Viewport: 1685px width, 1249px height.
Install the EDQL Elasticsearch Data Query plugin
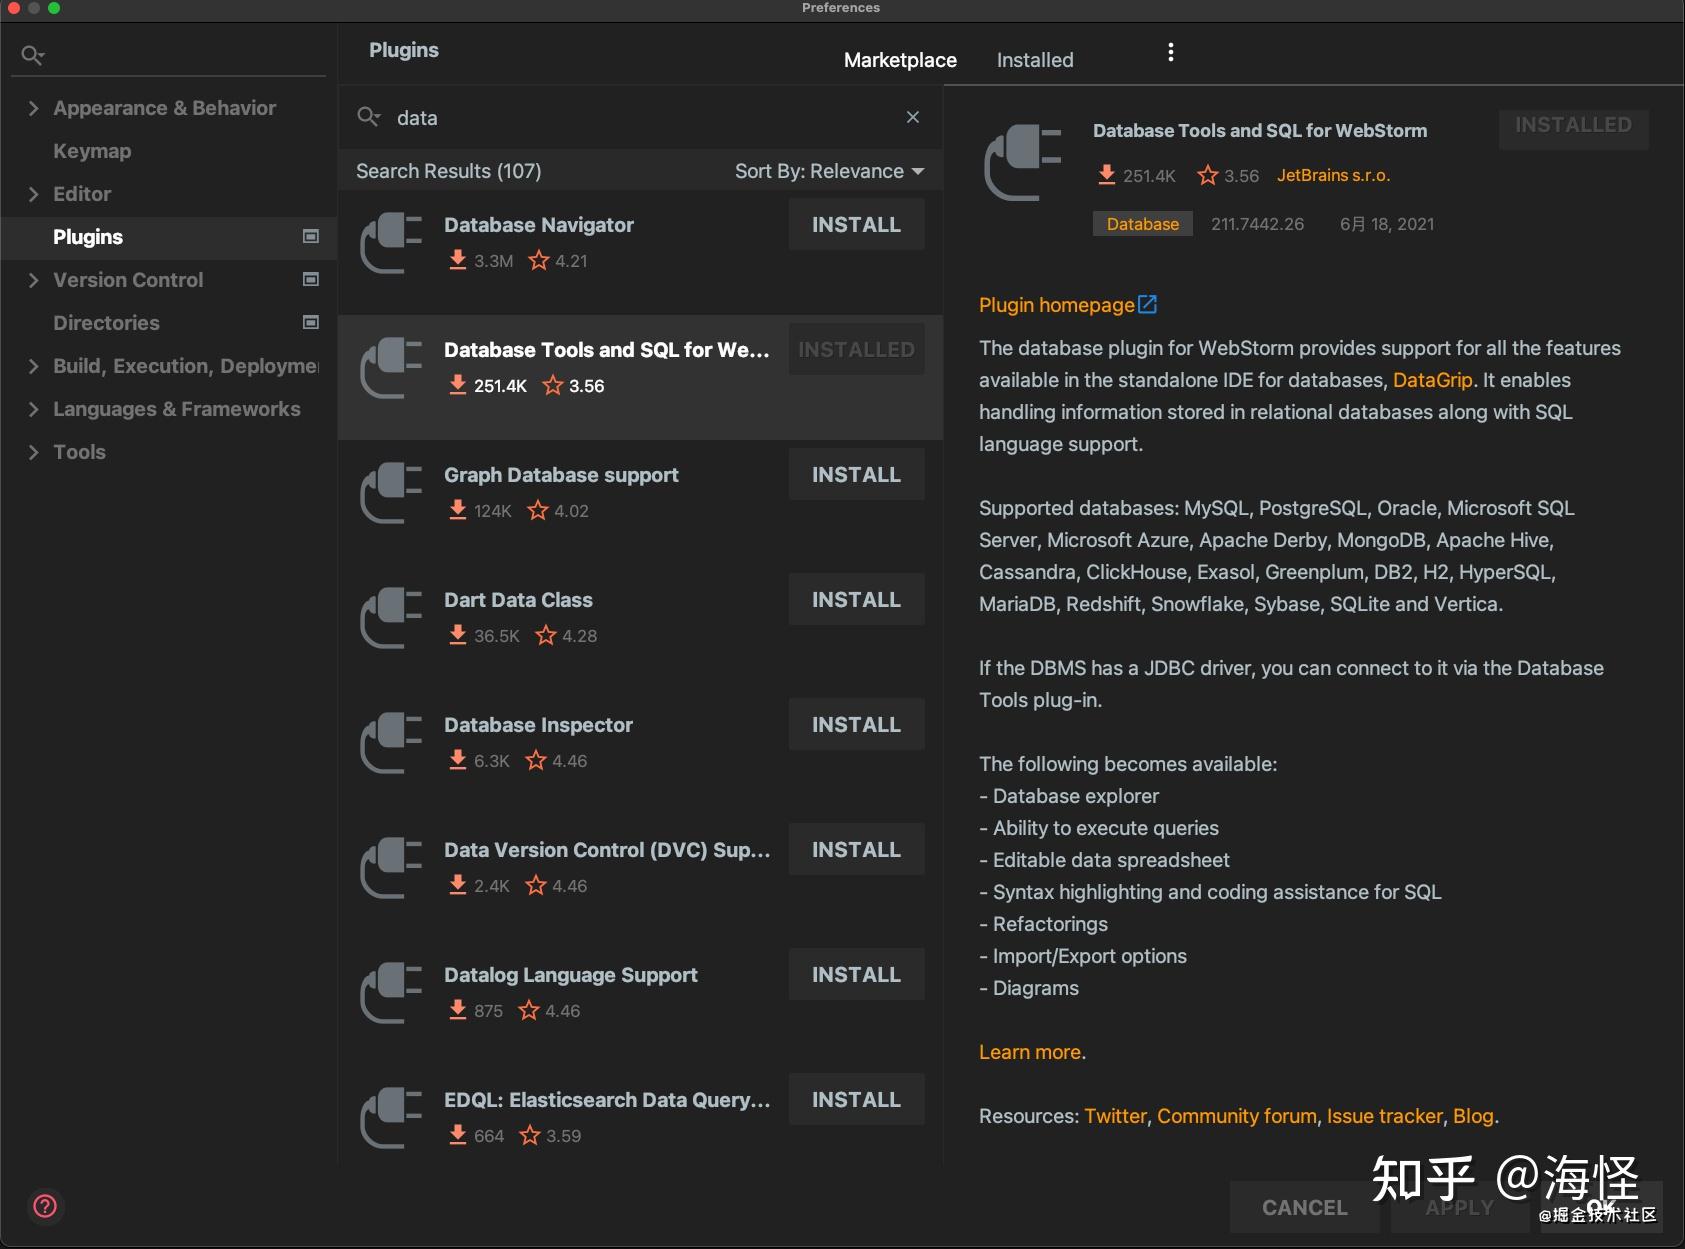pyautogui.click(x=856, y=1099)
